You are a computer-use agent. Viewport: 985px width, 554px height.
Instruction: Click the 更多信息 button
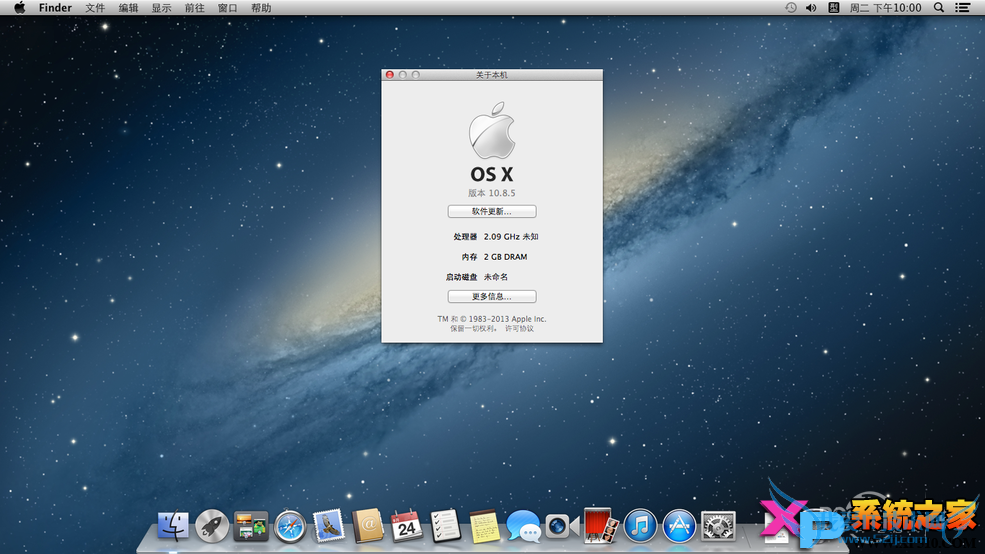[491, 297]
